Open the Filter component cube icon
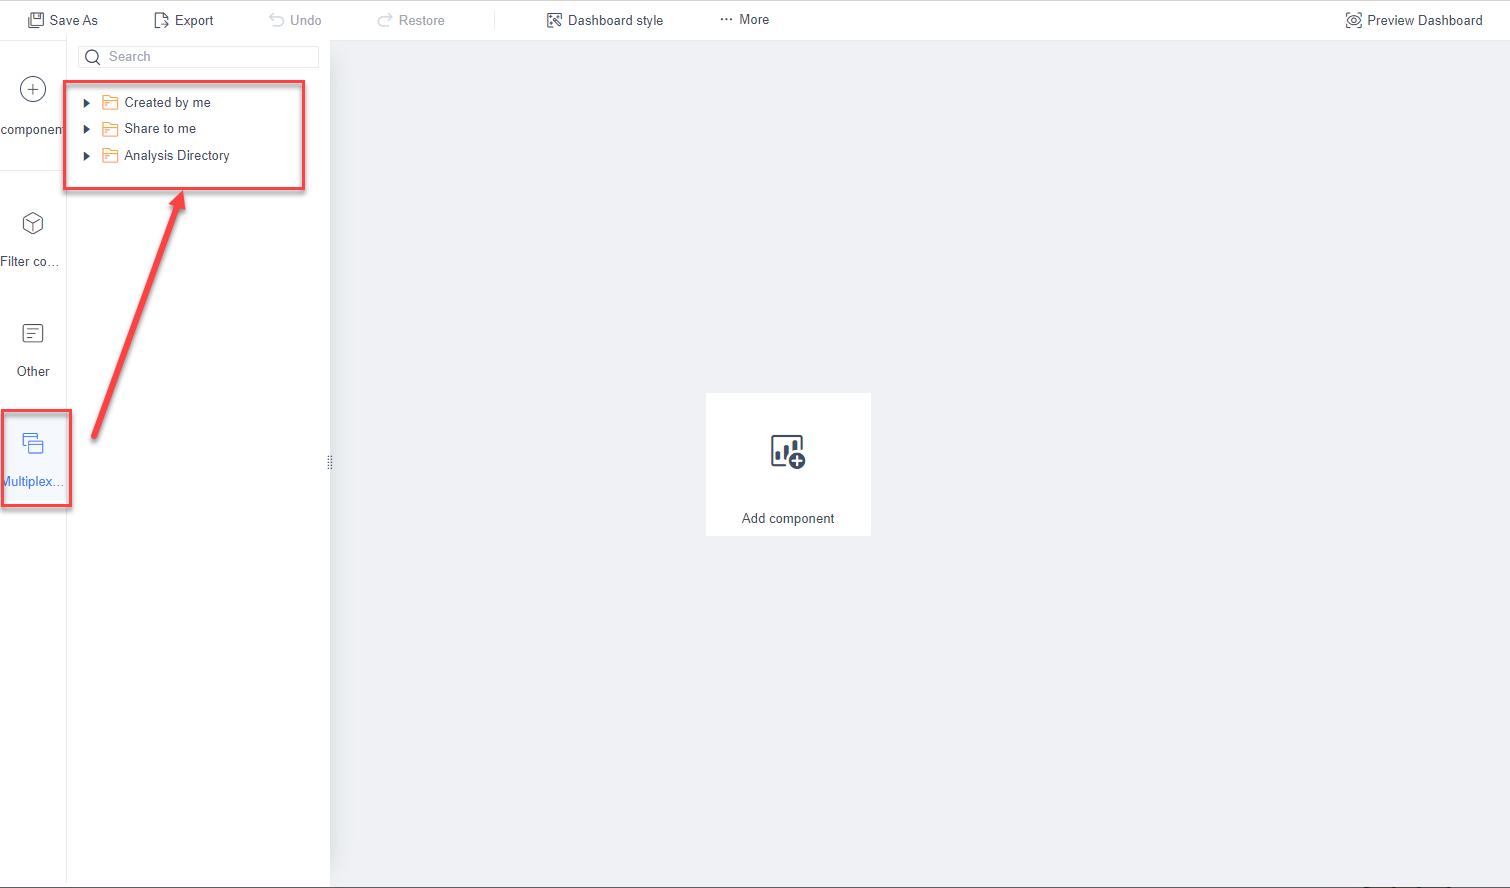This screenshot has height=888, width=1510. tap(33, 223)
